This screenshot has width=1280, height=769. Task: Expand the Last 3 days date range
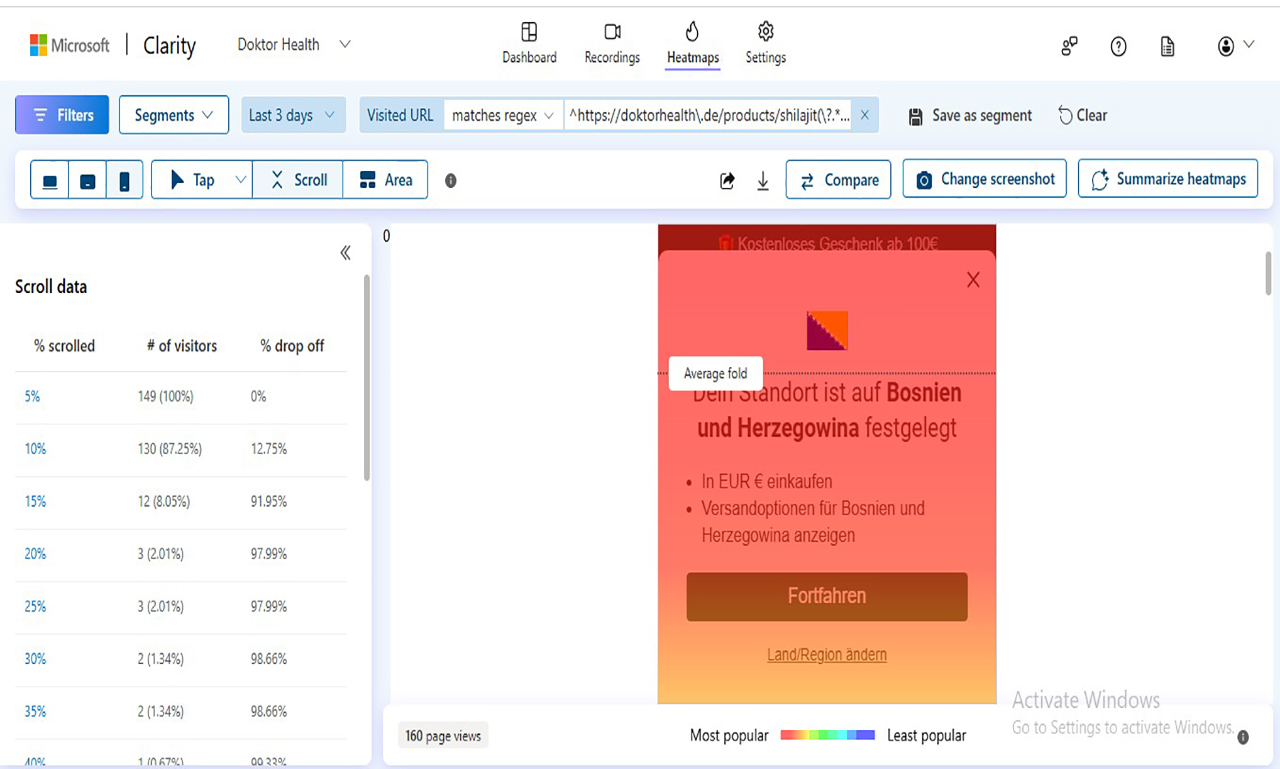point(292,115)
